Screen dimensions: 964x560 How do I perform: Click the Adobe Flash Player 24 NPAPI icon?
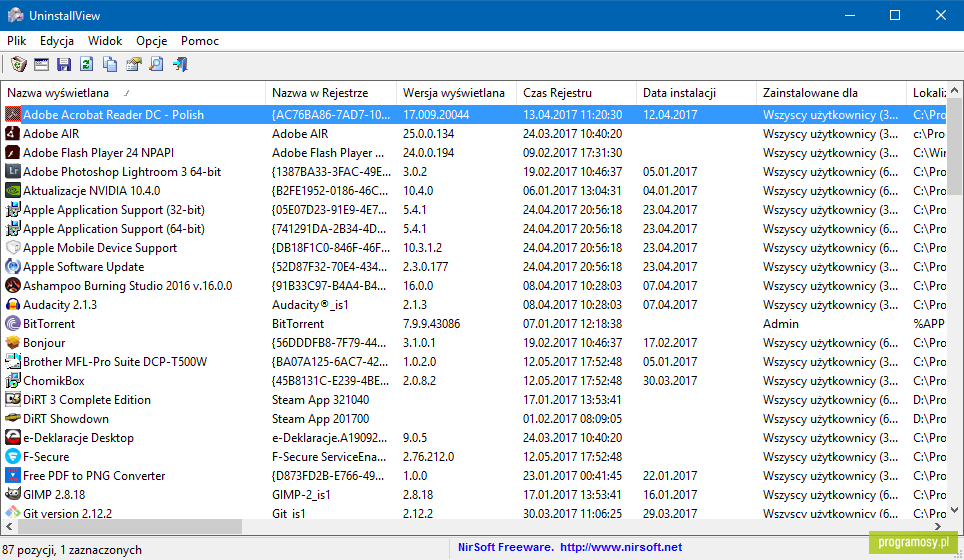12,152
